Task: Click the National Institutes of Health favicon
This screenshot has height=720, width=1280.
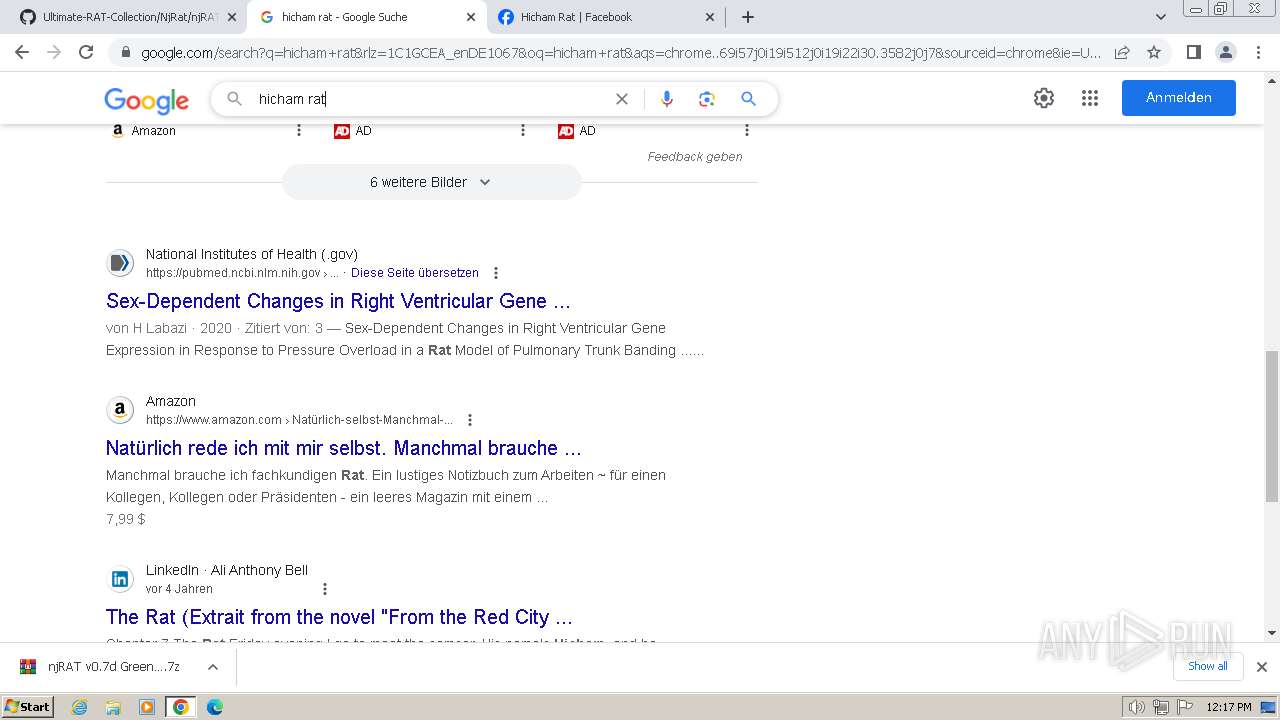Action: (120, 263)
